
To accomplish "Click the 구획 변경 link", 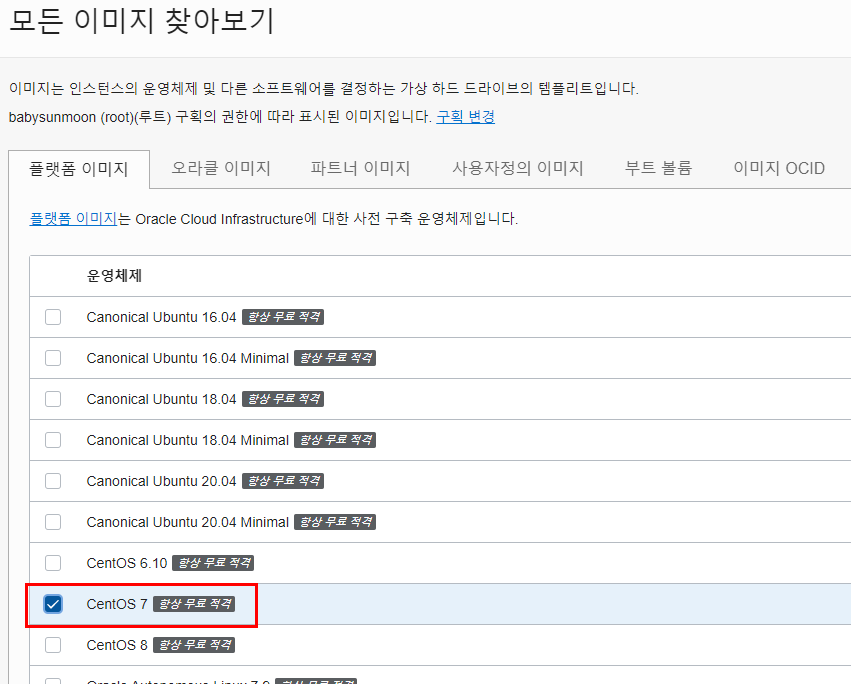I will pyautogui.click(x=466, y=117).
